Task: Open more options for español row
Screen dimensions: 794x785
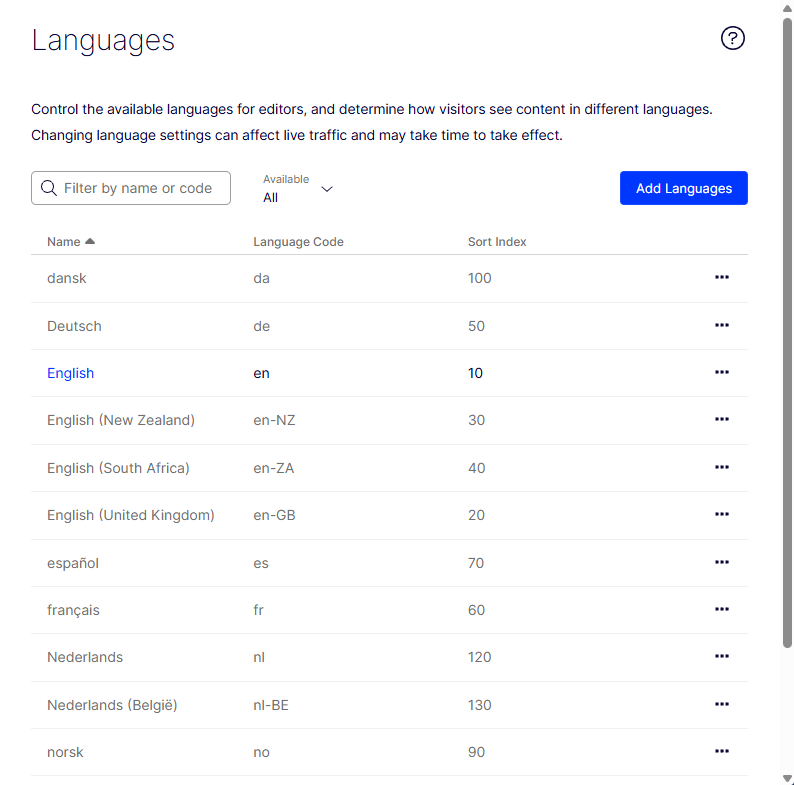Action: (722, 562)
